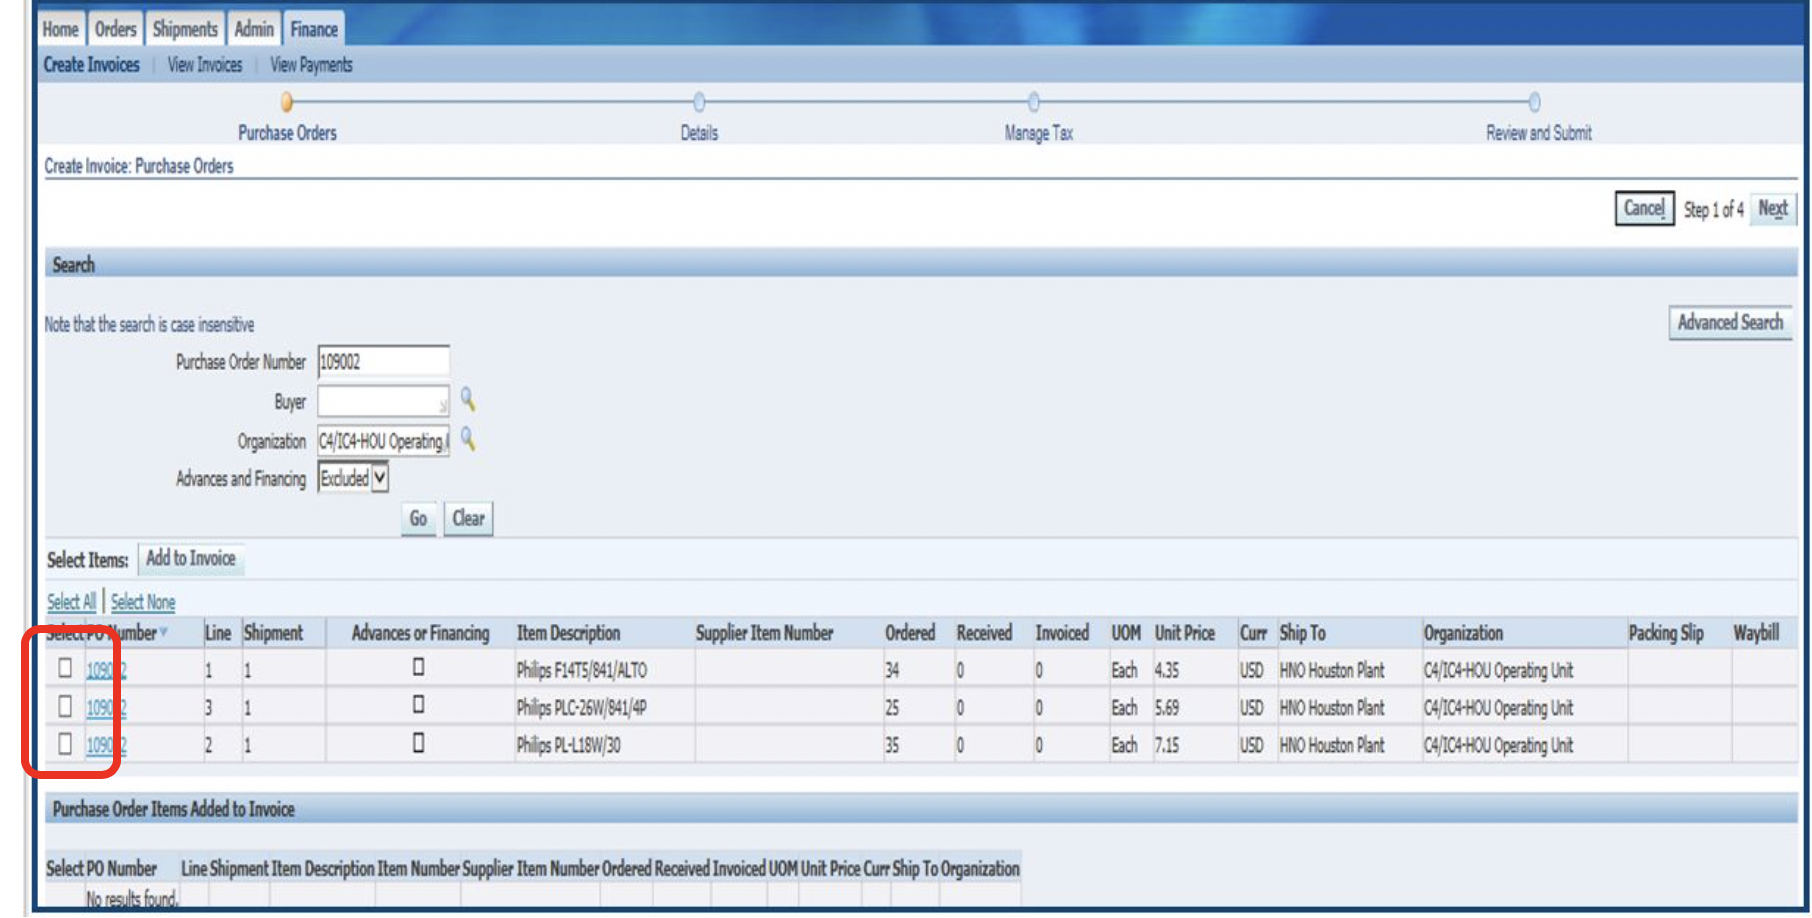Click the Purchase Orders train step marker
This screenshot has width=1812, height=918.
point(287,102)
